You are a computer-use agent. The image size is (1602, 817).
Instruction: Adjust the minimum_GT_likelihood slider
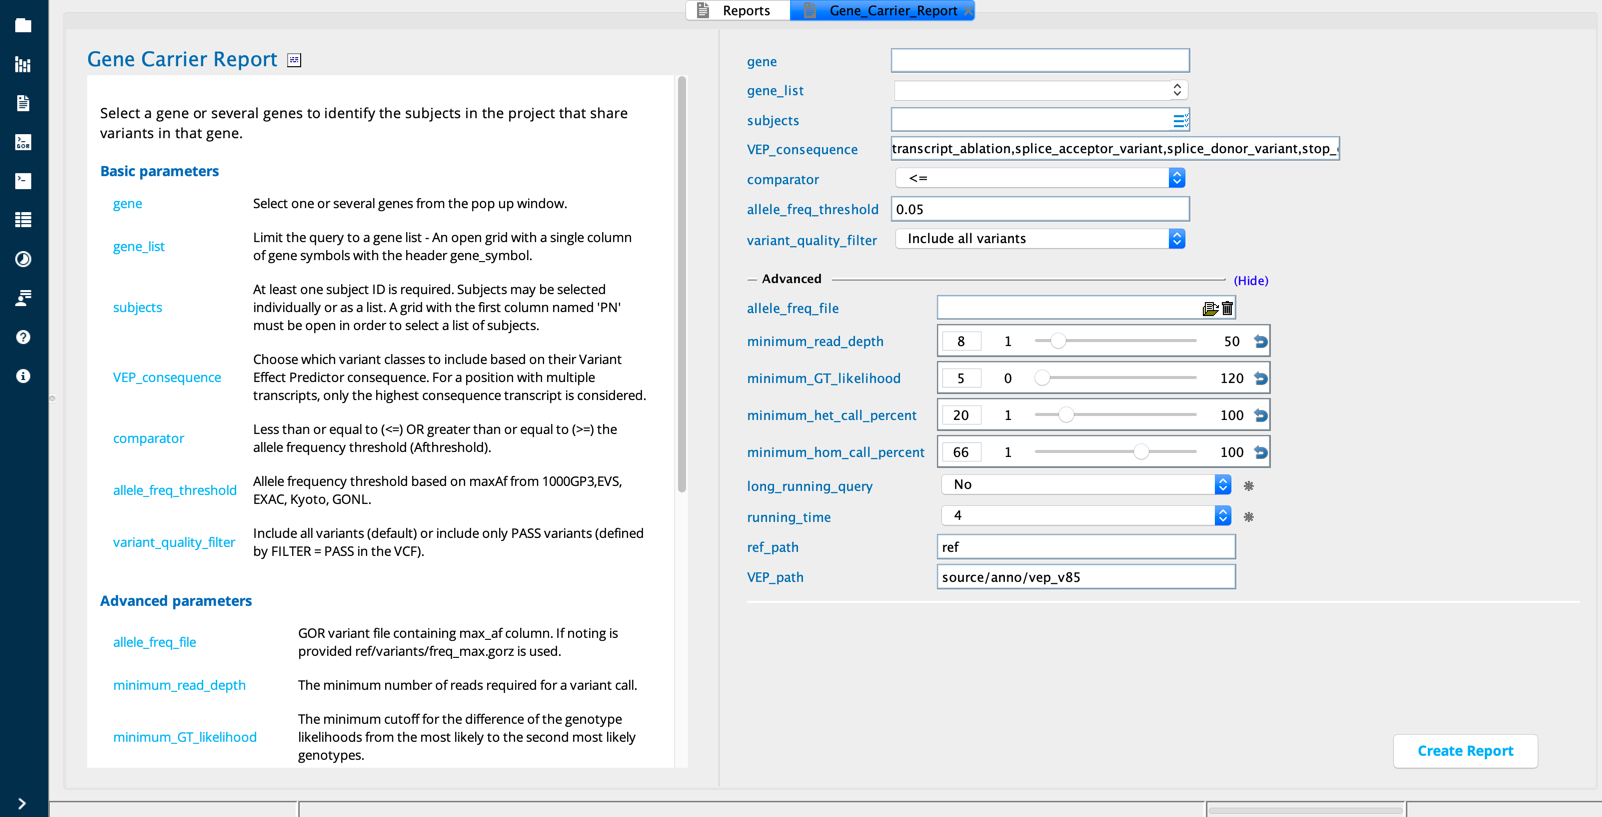(1115, 379)
